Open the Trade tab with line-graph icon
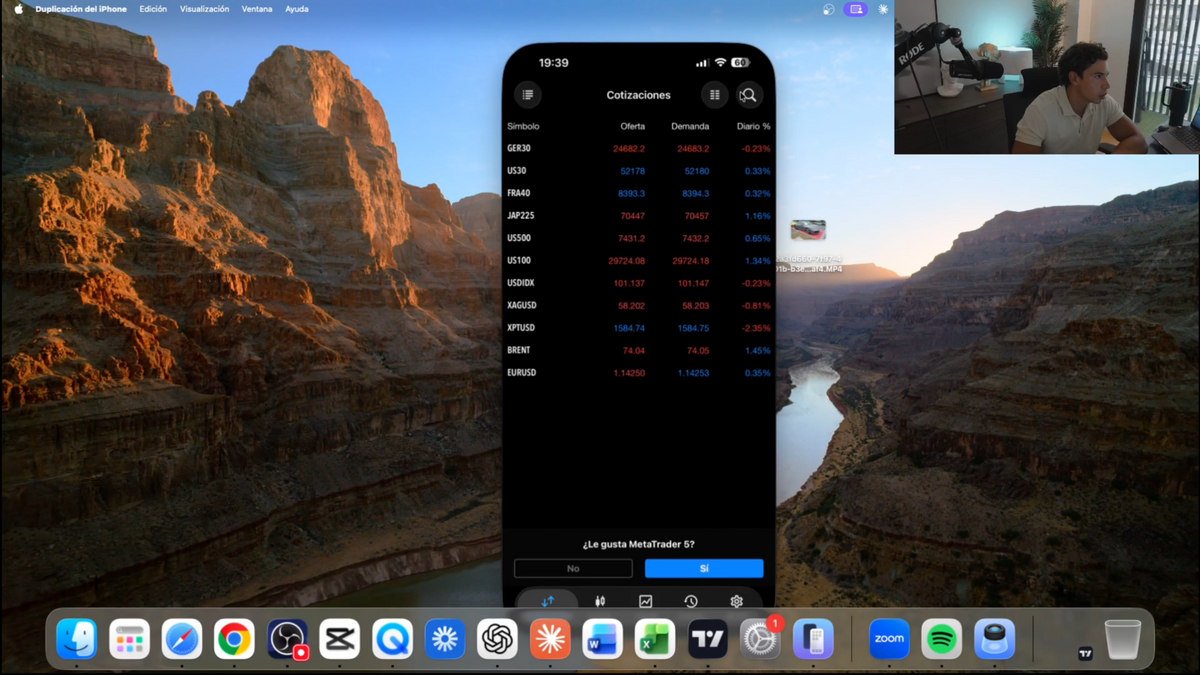The height and width of the screenshot is (675, 1200). 646,601
